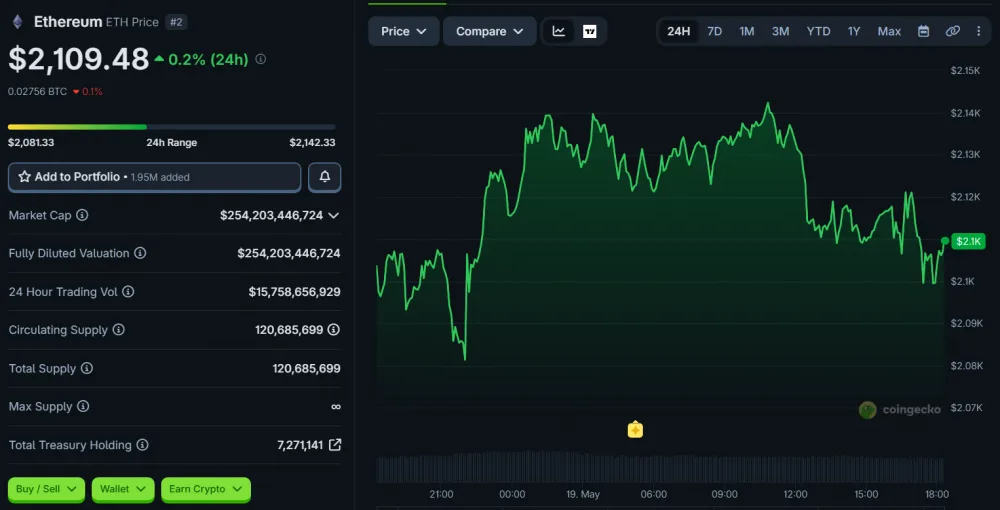Click the 19. May date label on axis

(x=583, y=494)
